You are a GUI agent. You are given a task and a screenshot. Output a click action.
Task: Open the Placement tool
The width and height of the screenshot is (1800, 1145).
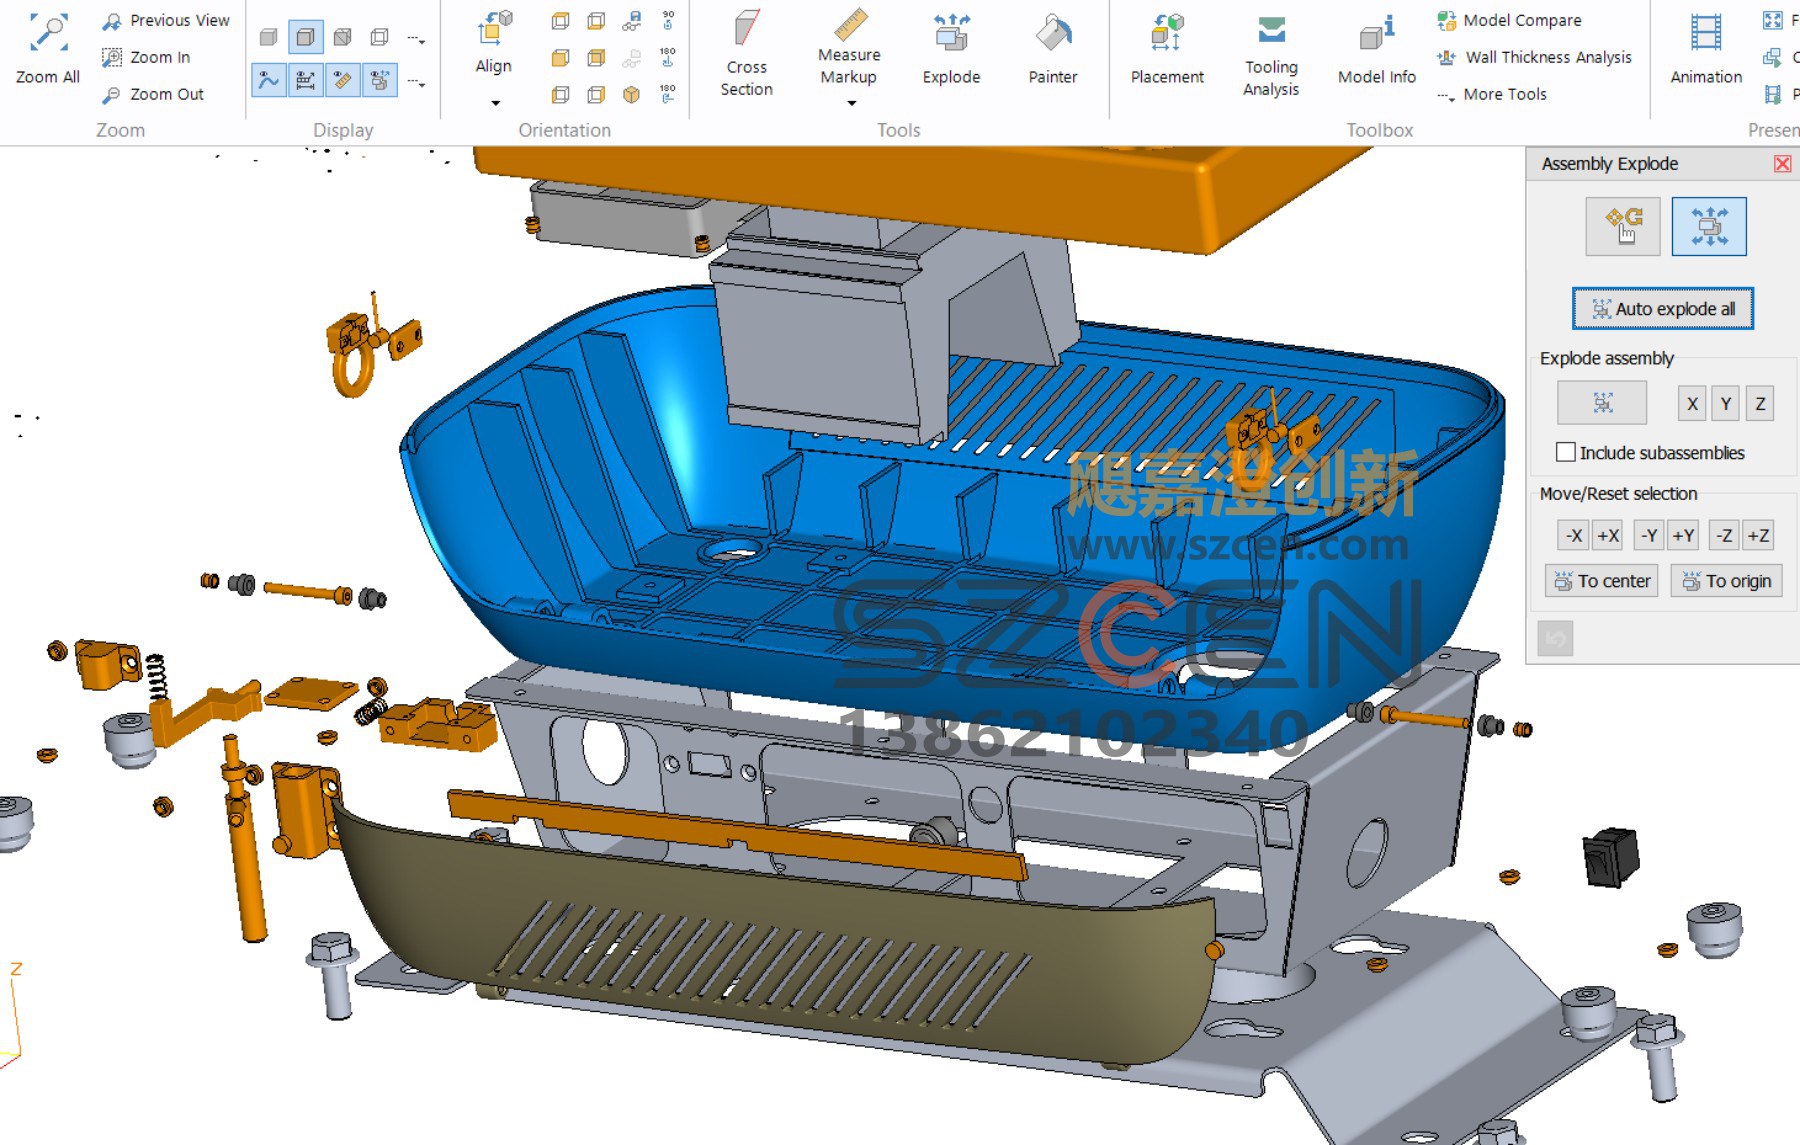coord(1167,50)
